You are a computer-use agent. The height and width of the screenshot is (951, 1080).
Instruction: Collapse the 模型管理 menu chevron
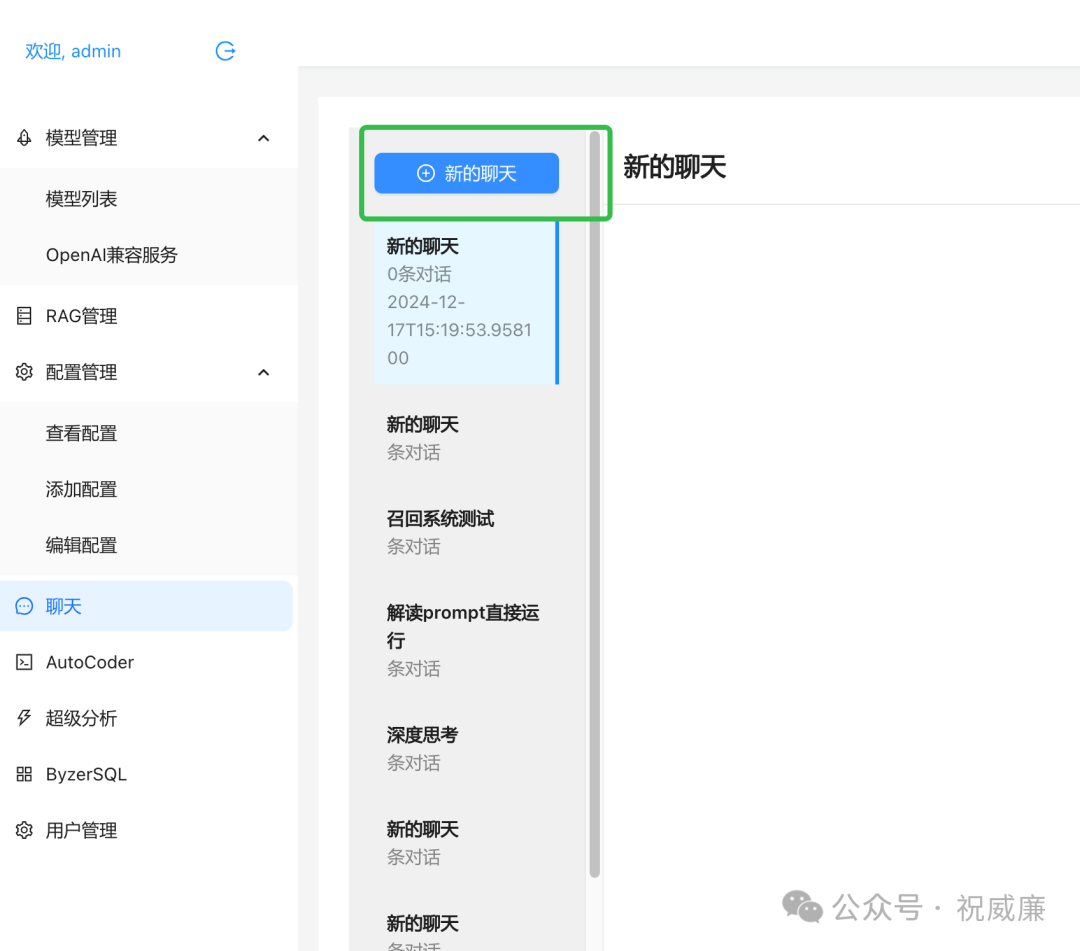tap(263, 138)
